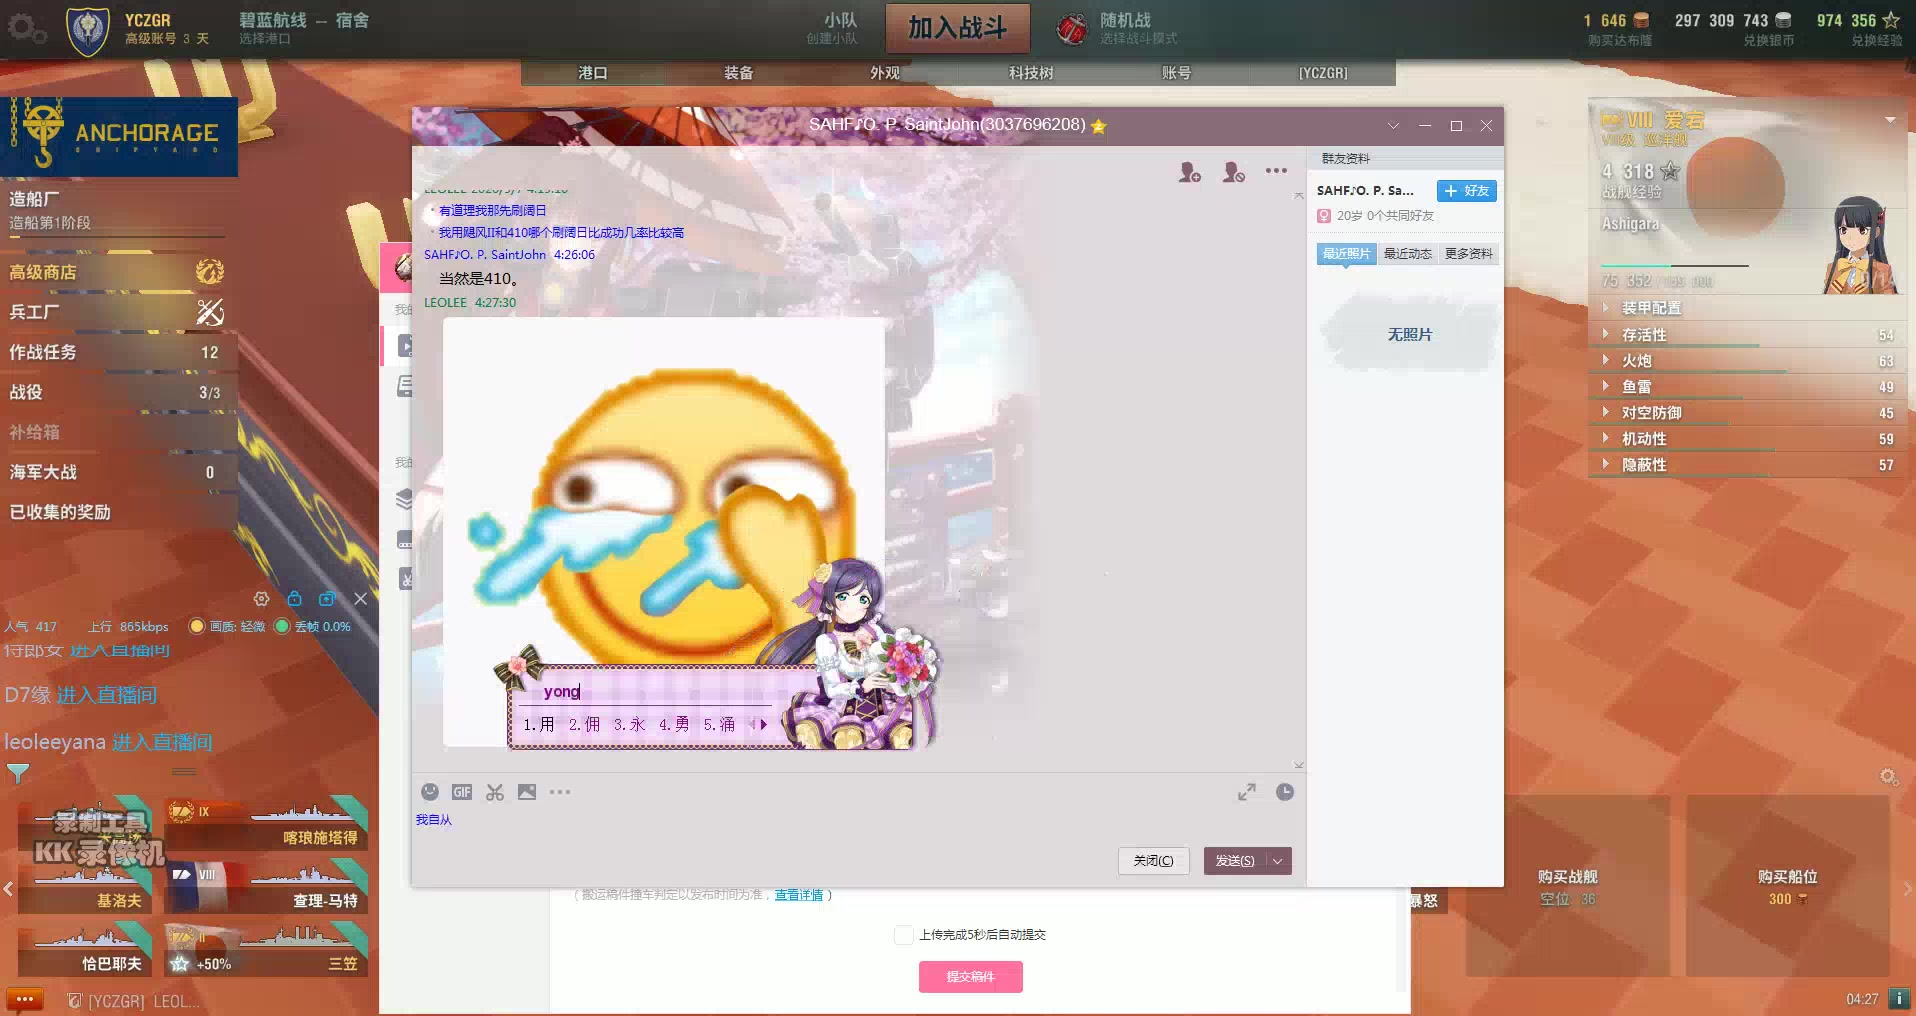
Task: Click the Close chat button
Action: point(1153,861)
